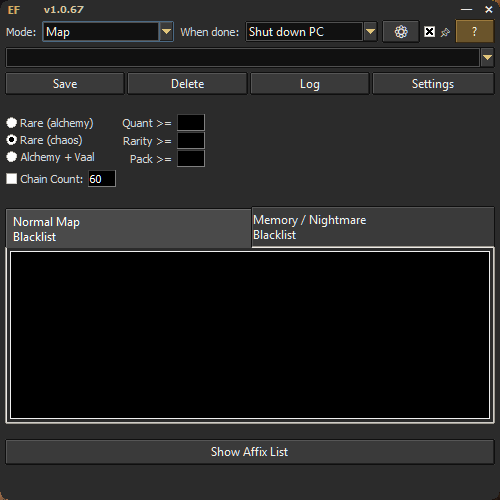Screen dimensions: 500x500
Task: Expand the When done dropdown arrow
Action: pos(370,32)
